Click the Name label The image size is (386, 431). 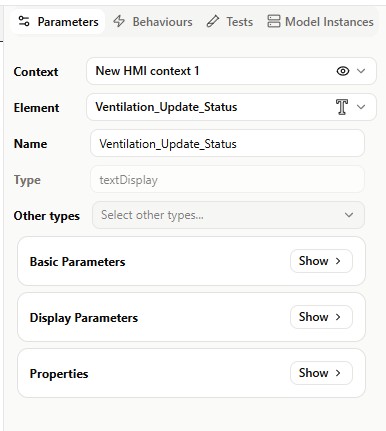click(x=30, y=144)
